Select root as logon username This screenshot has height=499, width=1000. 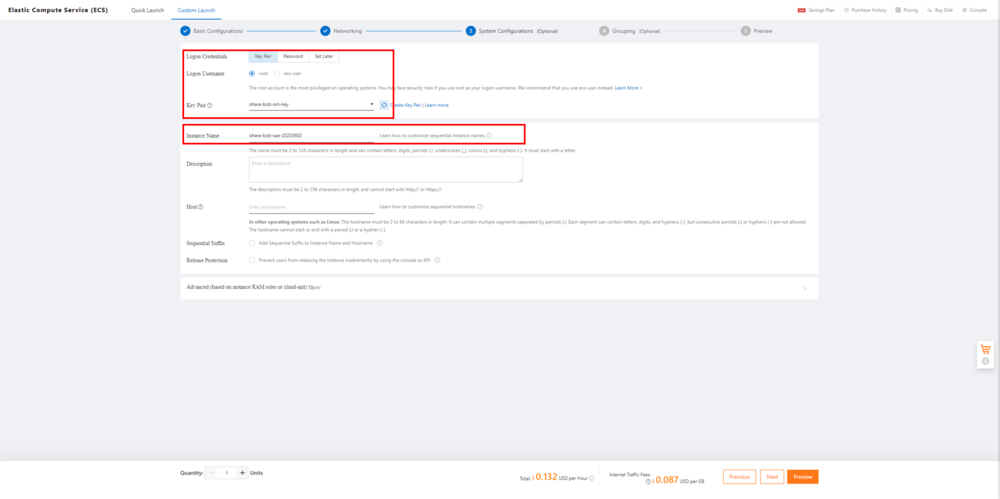(252, 73)
